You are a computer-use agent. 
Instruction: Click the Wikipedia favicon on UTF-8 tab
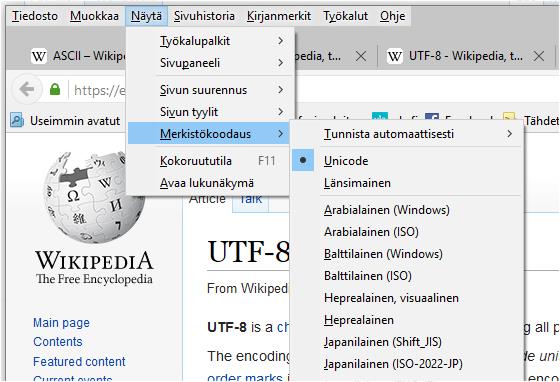pos(394,56)
